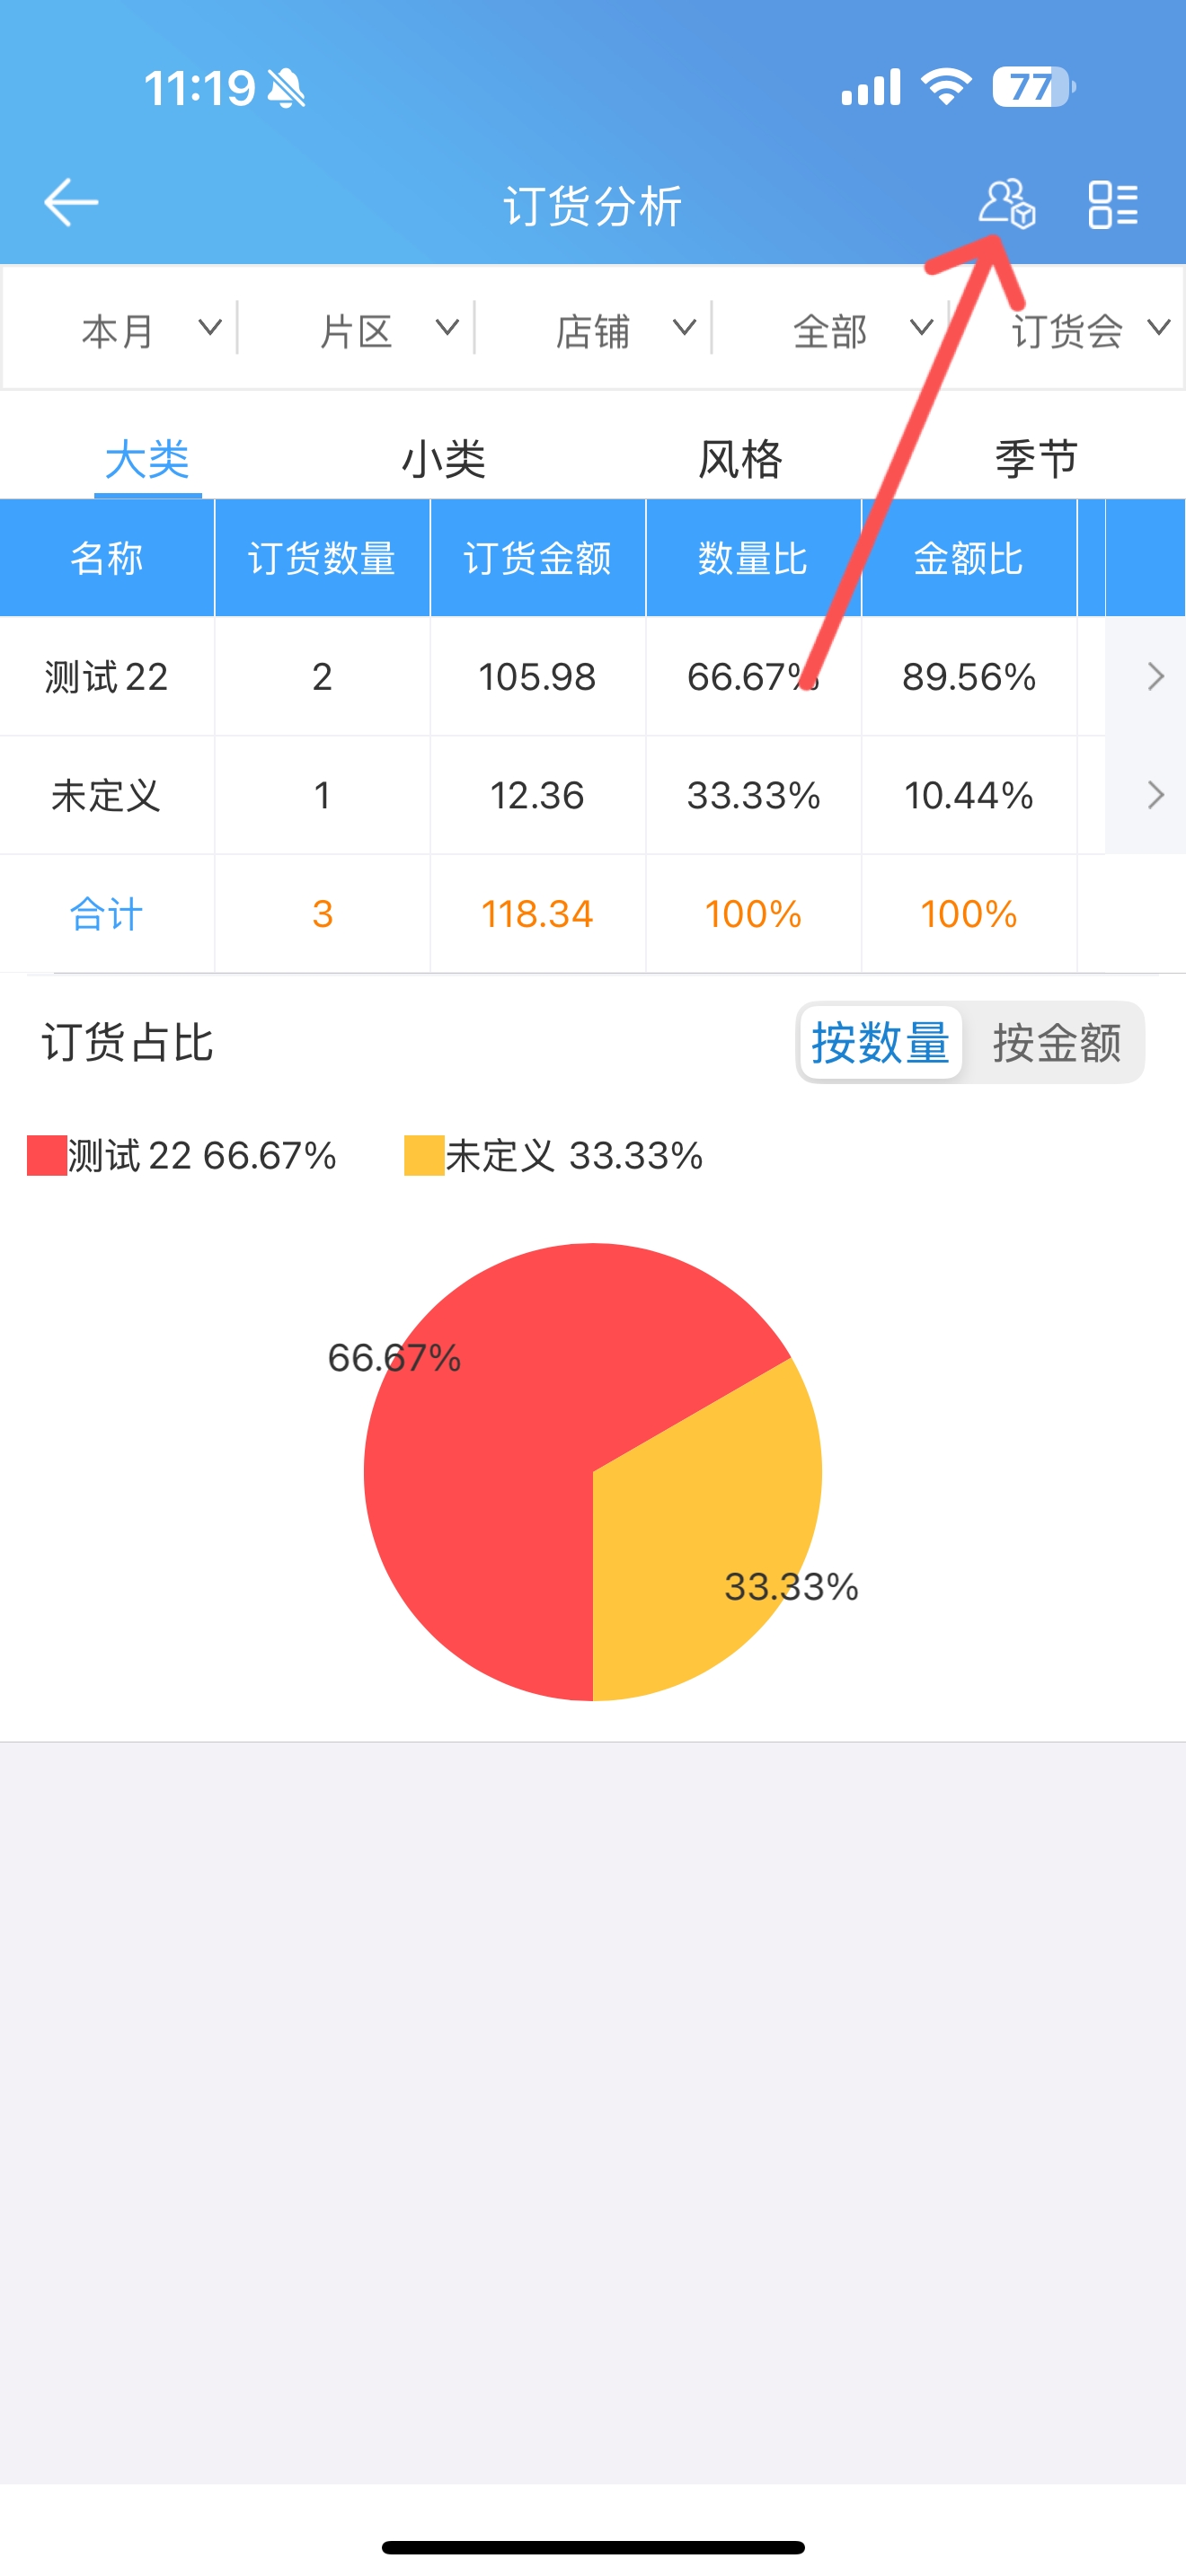Select the 季节 tab
The width and height of the screenshot is (1186, 2576).
coord(1036,460)
